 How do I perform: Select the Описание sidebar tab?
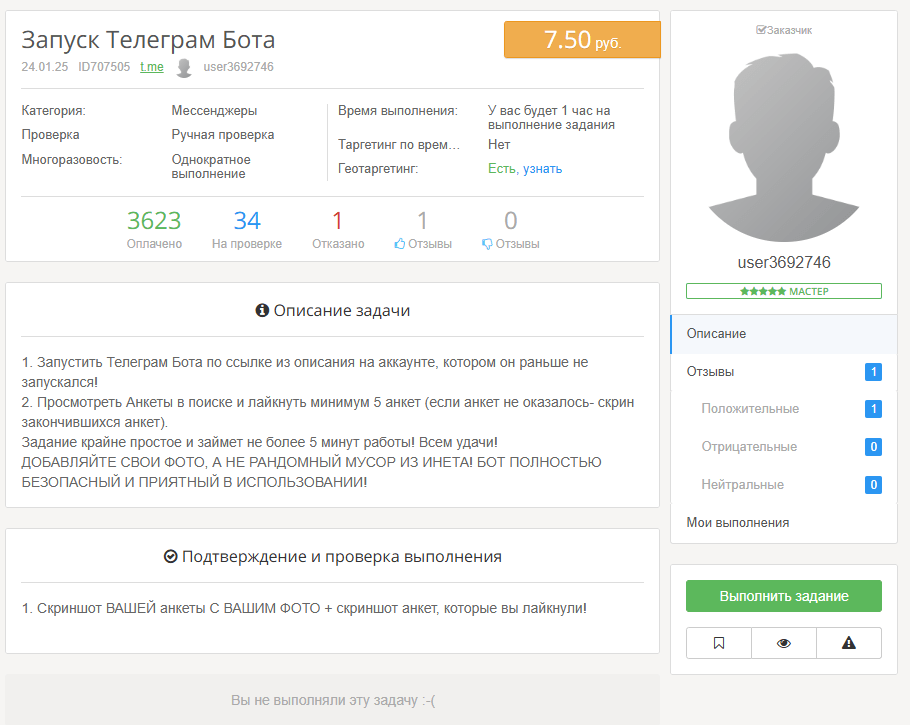[x=783, y=334]
